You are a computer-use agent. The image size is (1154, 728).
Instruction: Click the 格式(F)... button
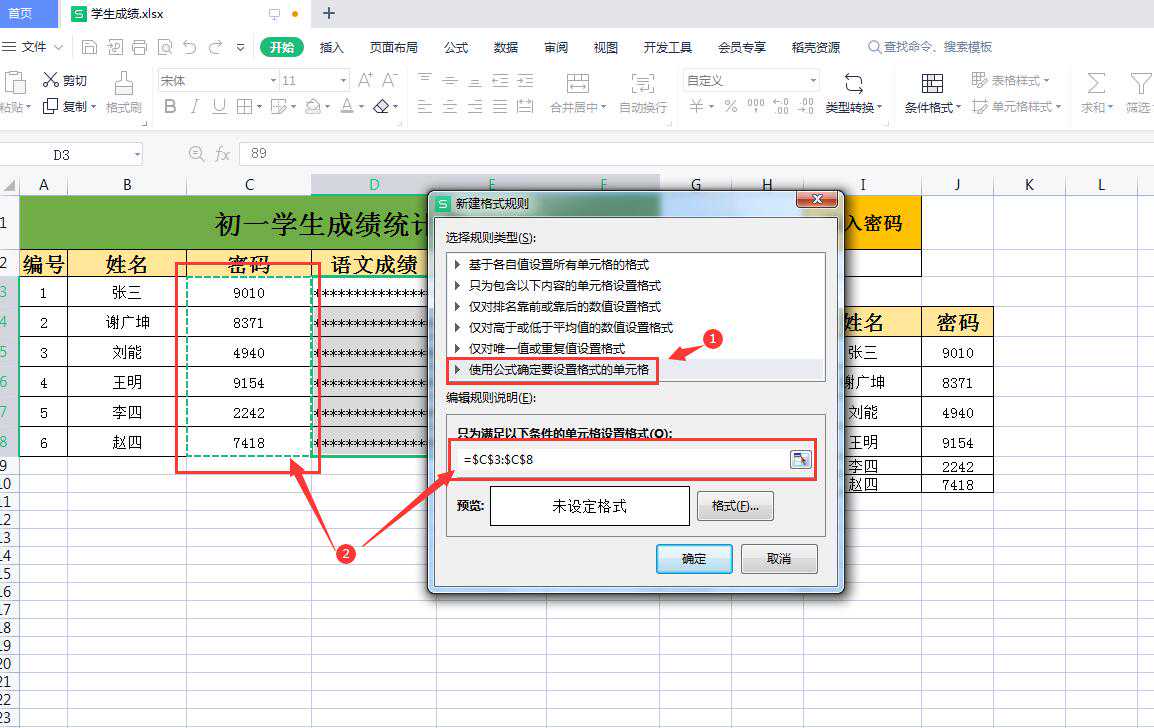735,506
